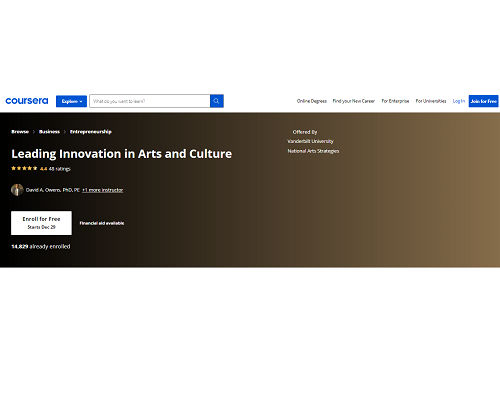This screenshot has height=400, width=500.
Task: Go to For Universities page
Action: 431,101
